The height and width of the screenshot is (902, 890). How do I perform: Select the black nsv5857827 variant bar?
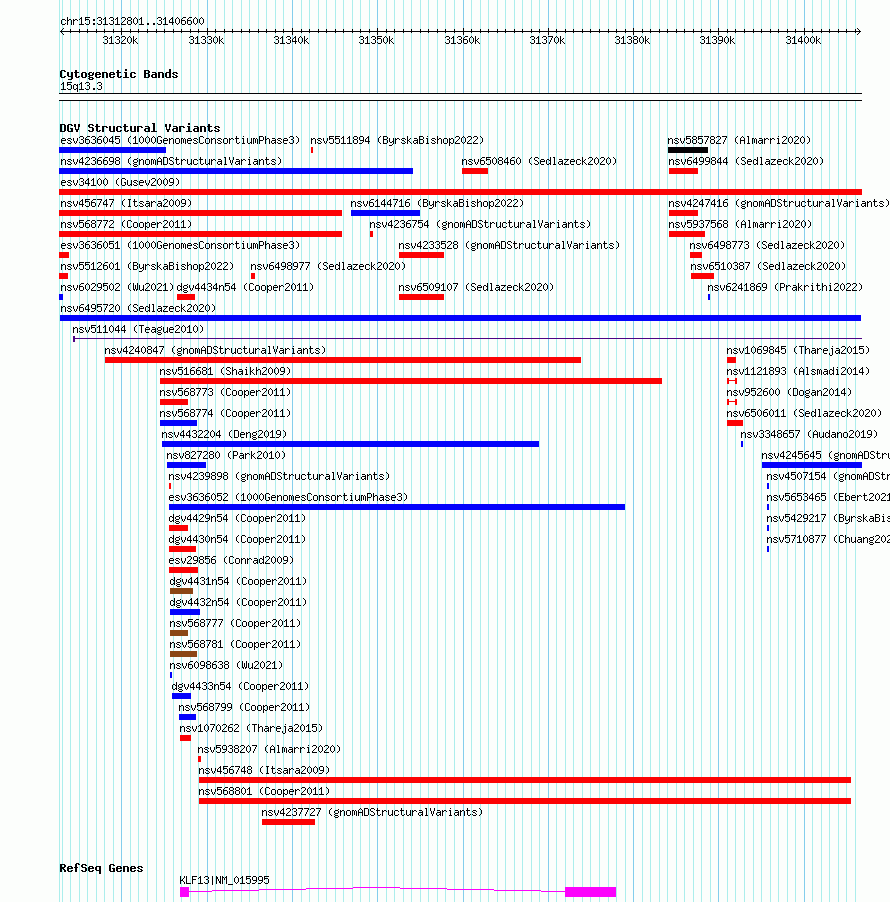coord(687,150)
